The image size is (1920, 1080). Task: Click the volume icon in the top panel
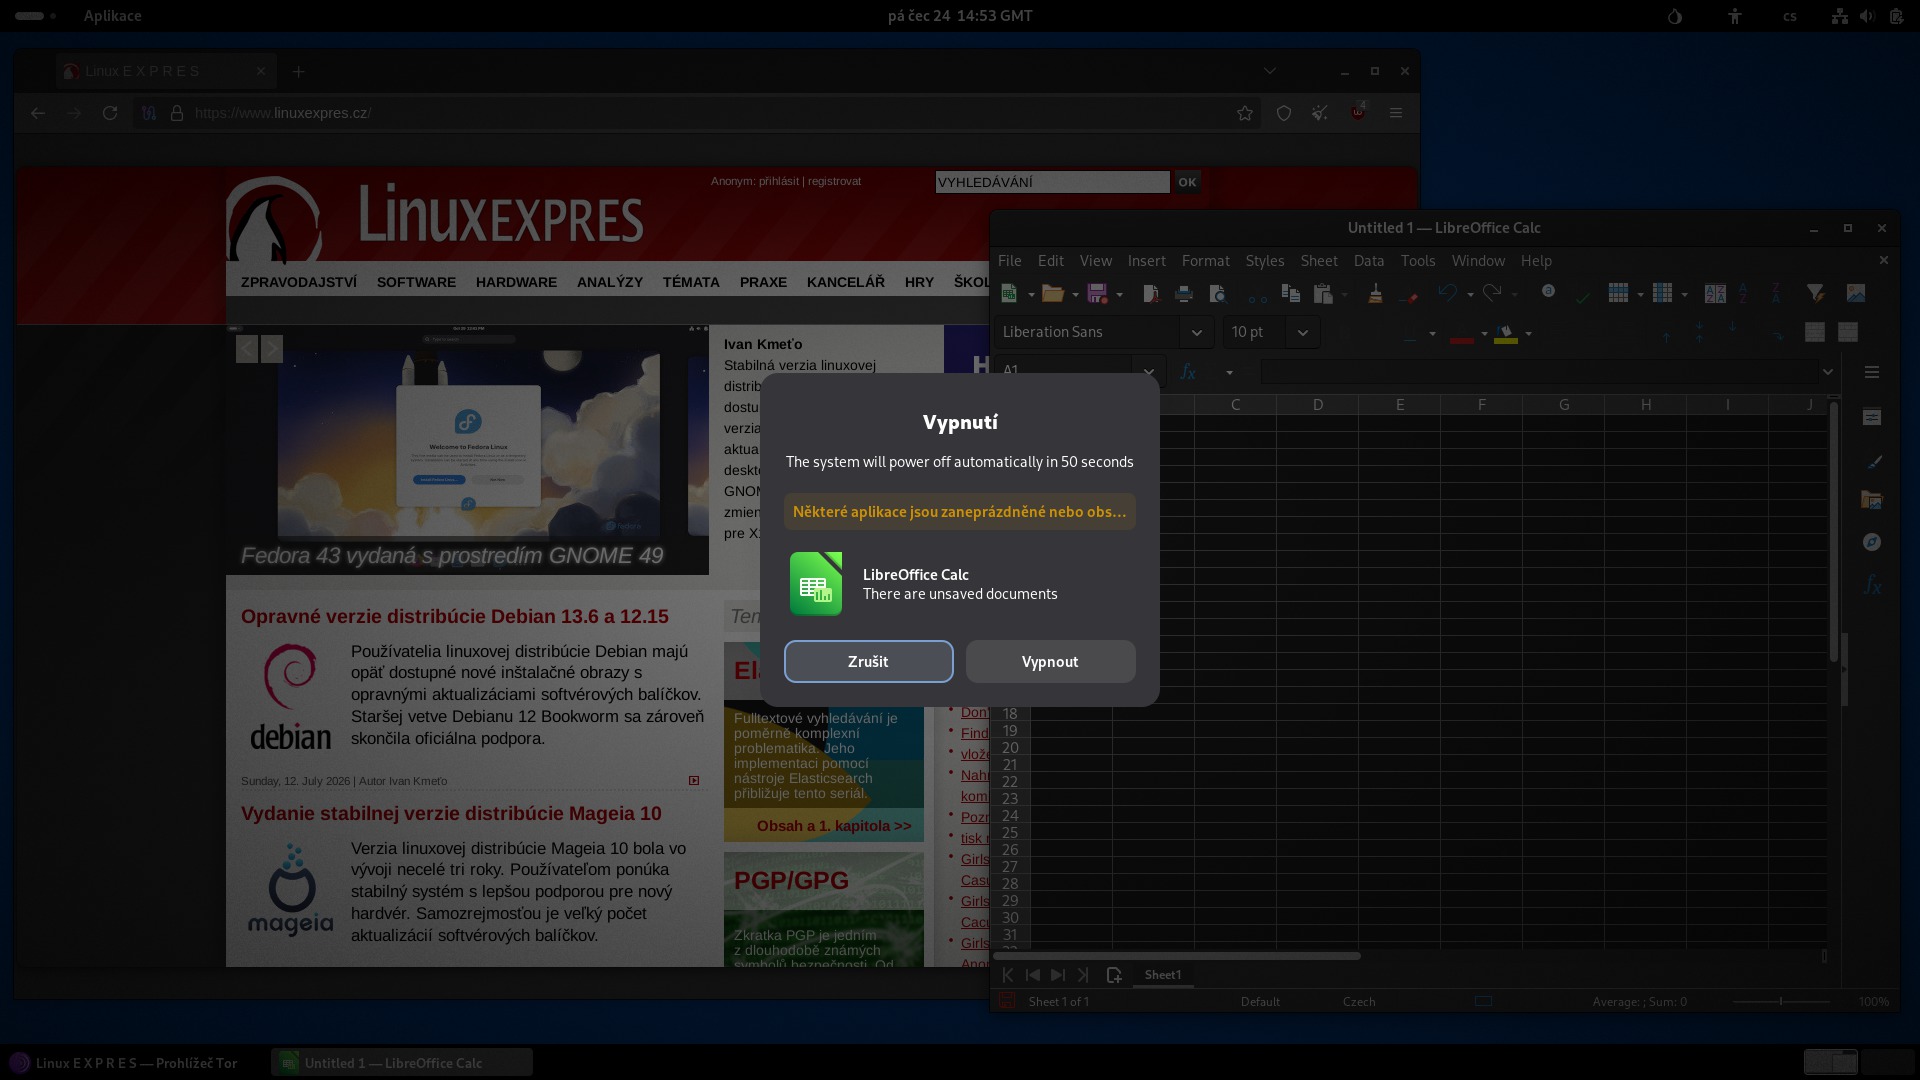pyautogui.click(x=1867, y=16)
